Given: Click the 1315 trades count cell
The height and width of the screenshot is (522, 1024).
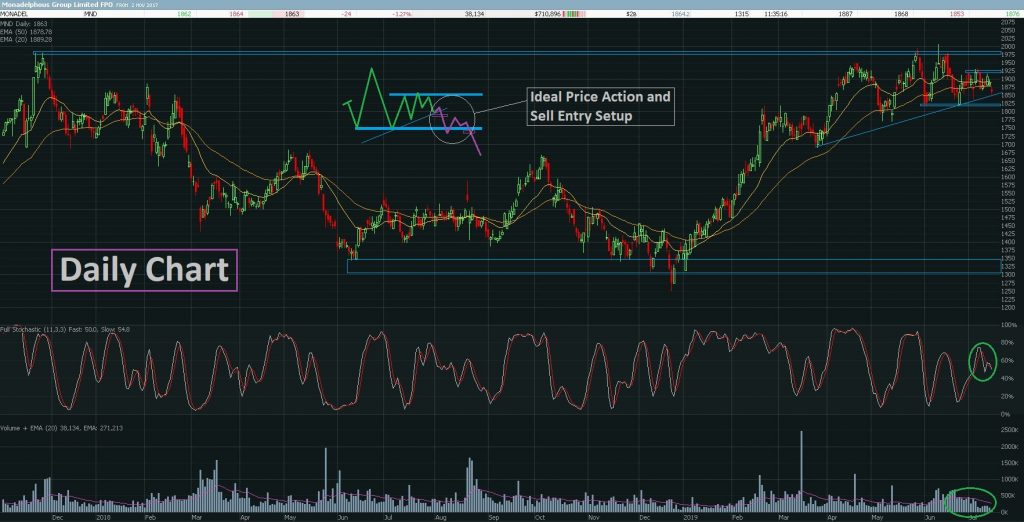Looking at the screenshot, I should [x=741, y=14].
